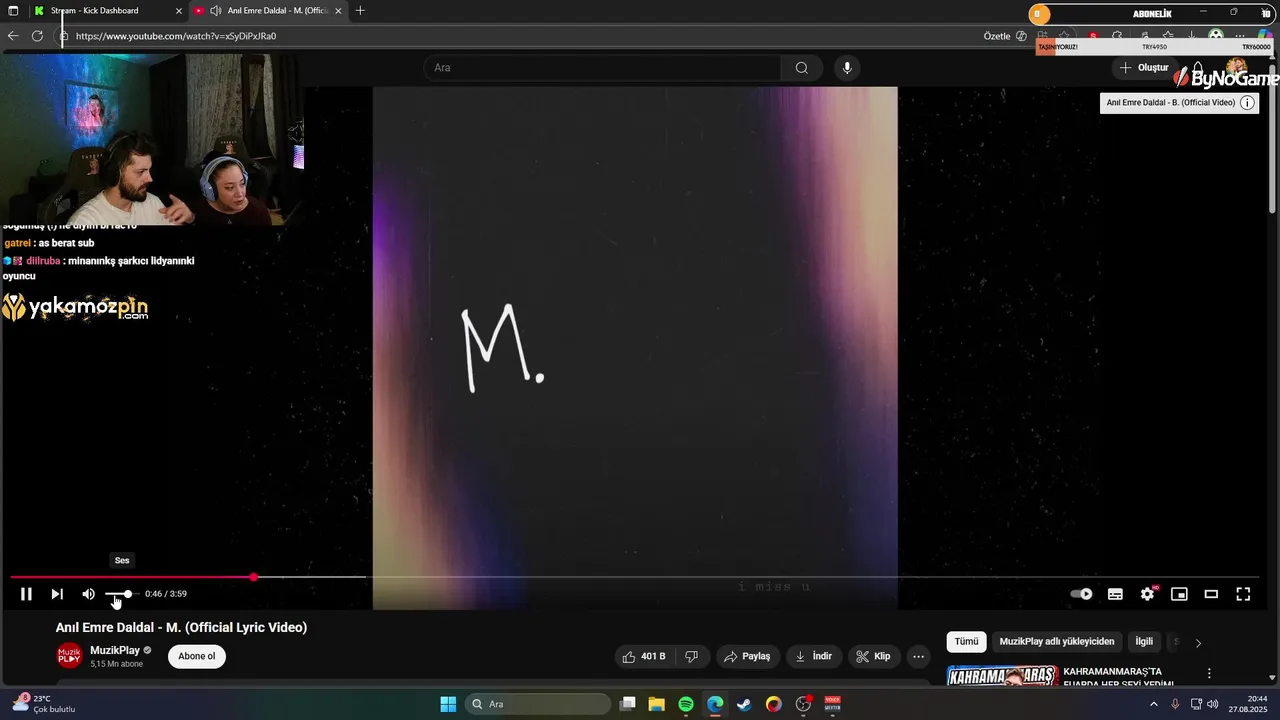
Task: Expand more filter chips with right arrow
Action: [x=1198, y=643]
